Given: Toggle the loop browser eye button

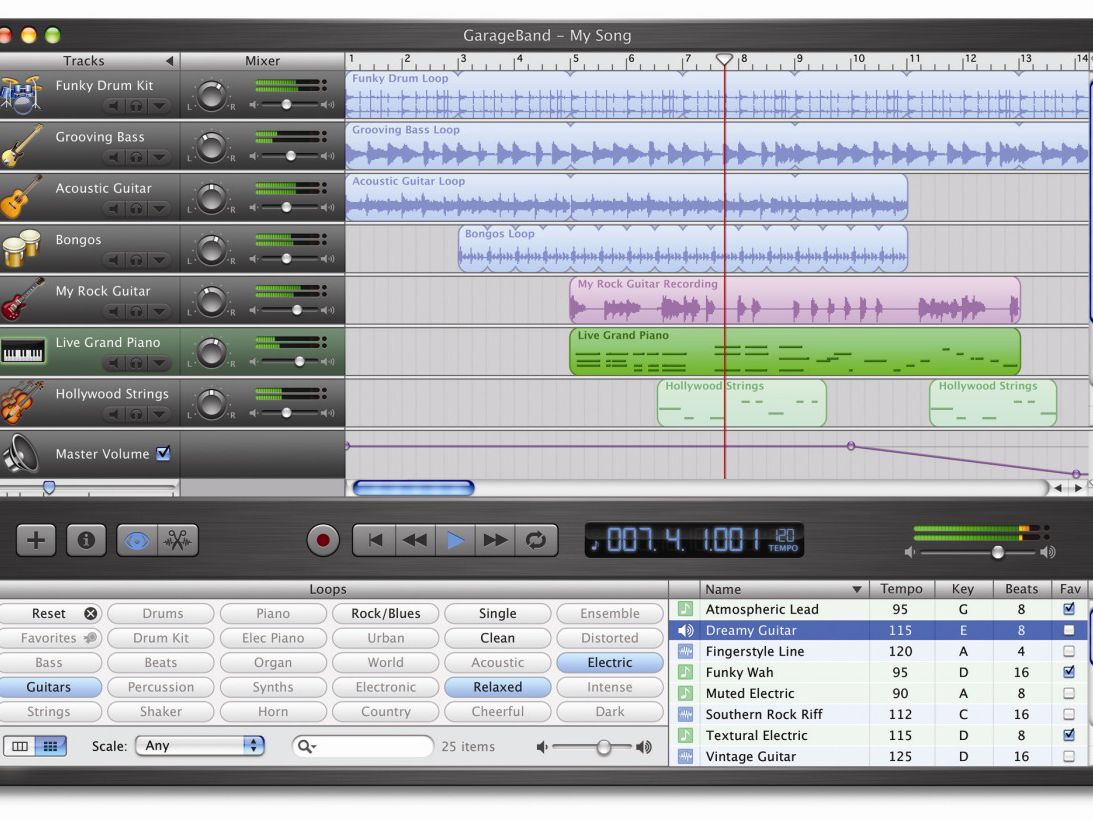Looking at the screenshot, I should (137, 540).
